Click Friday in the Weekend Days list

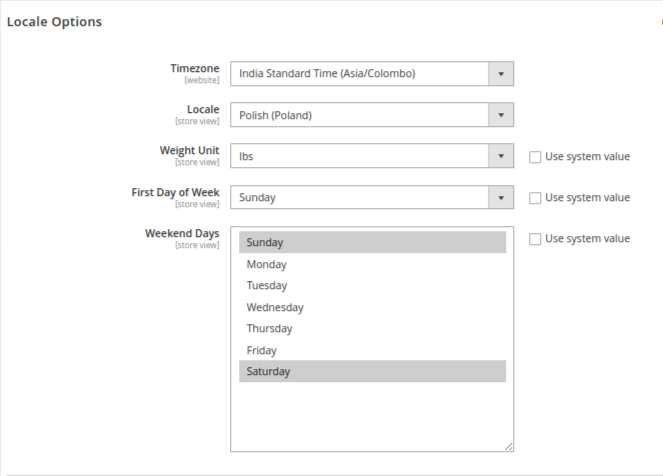pos(372,351)
